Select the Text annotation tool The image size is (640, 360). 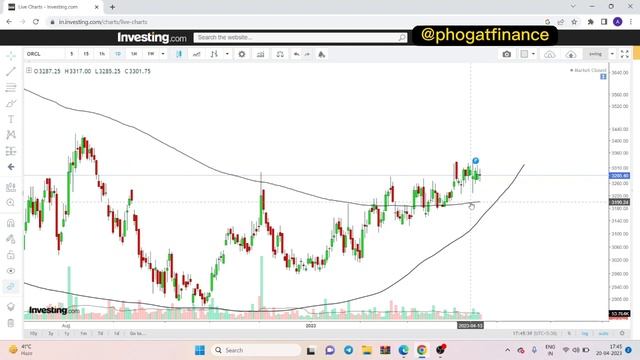(x=11, y=119)
